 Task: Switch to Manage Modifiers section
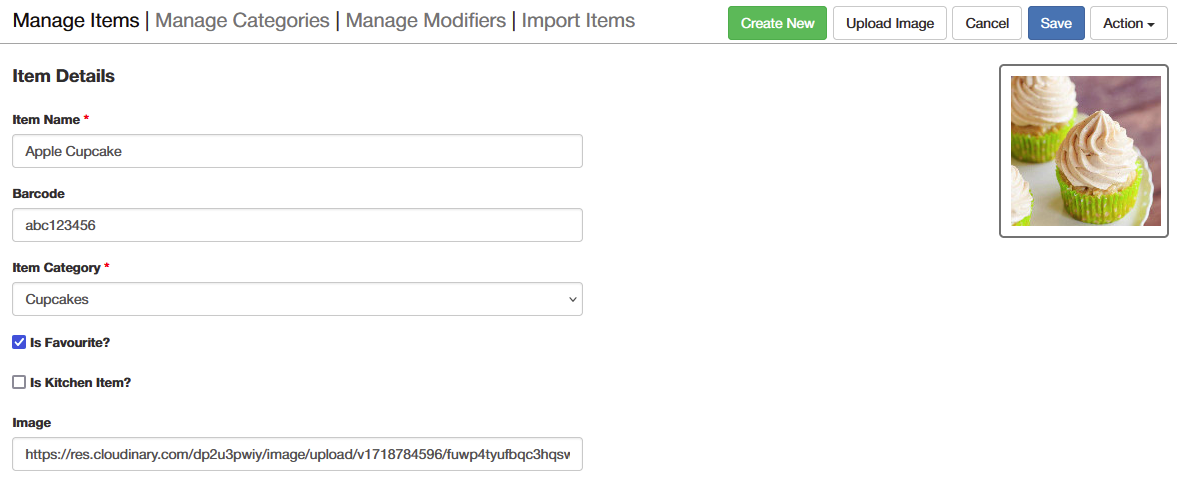click(426, 20)
